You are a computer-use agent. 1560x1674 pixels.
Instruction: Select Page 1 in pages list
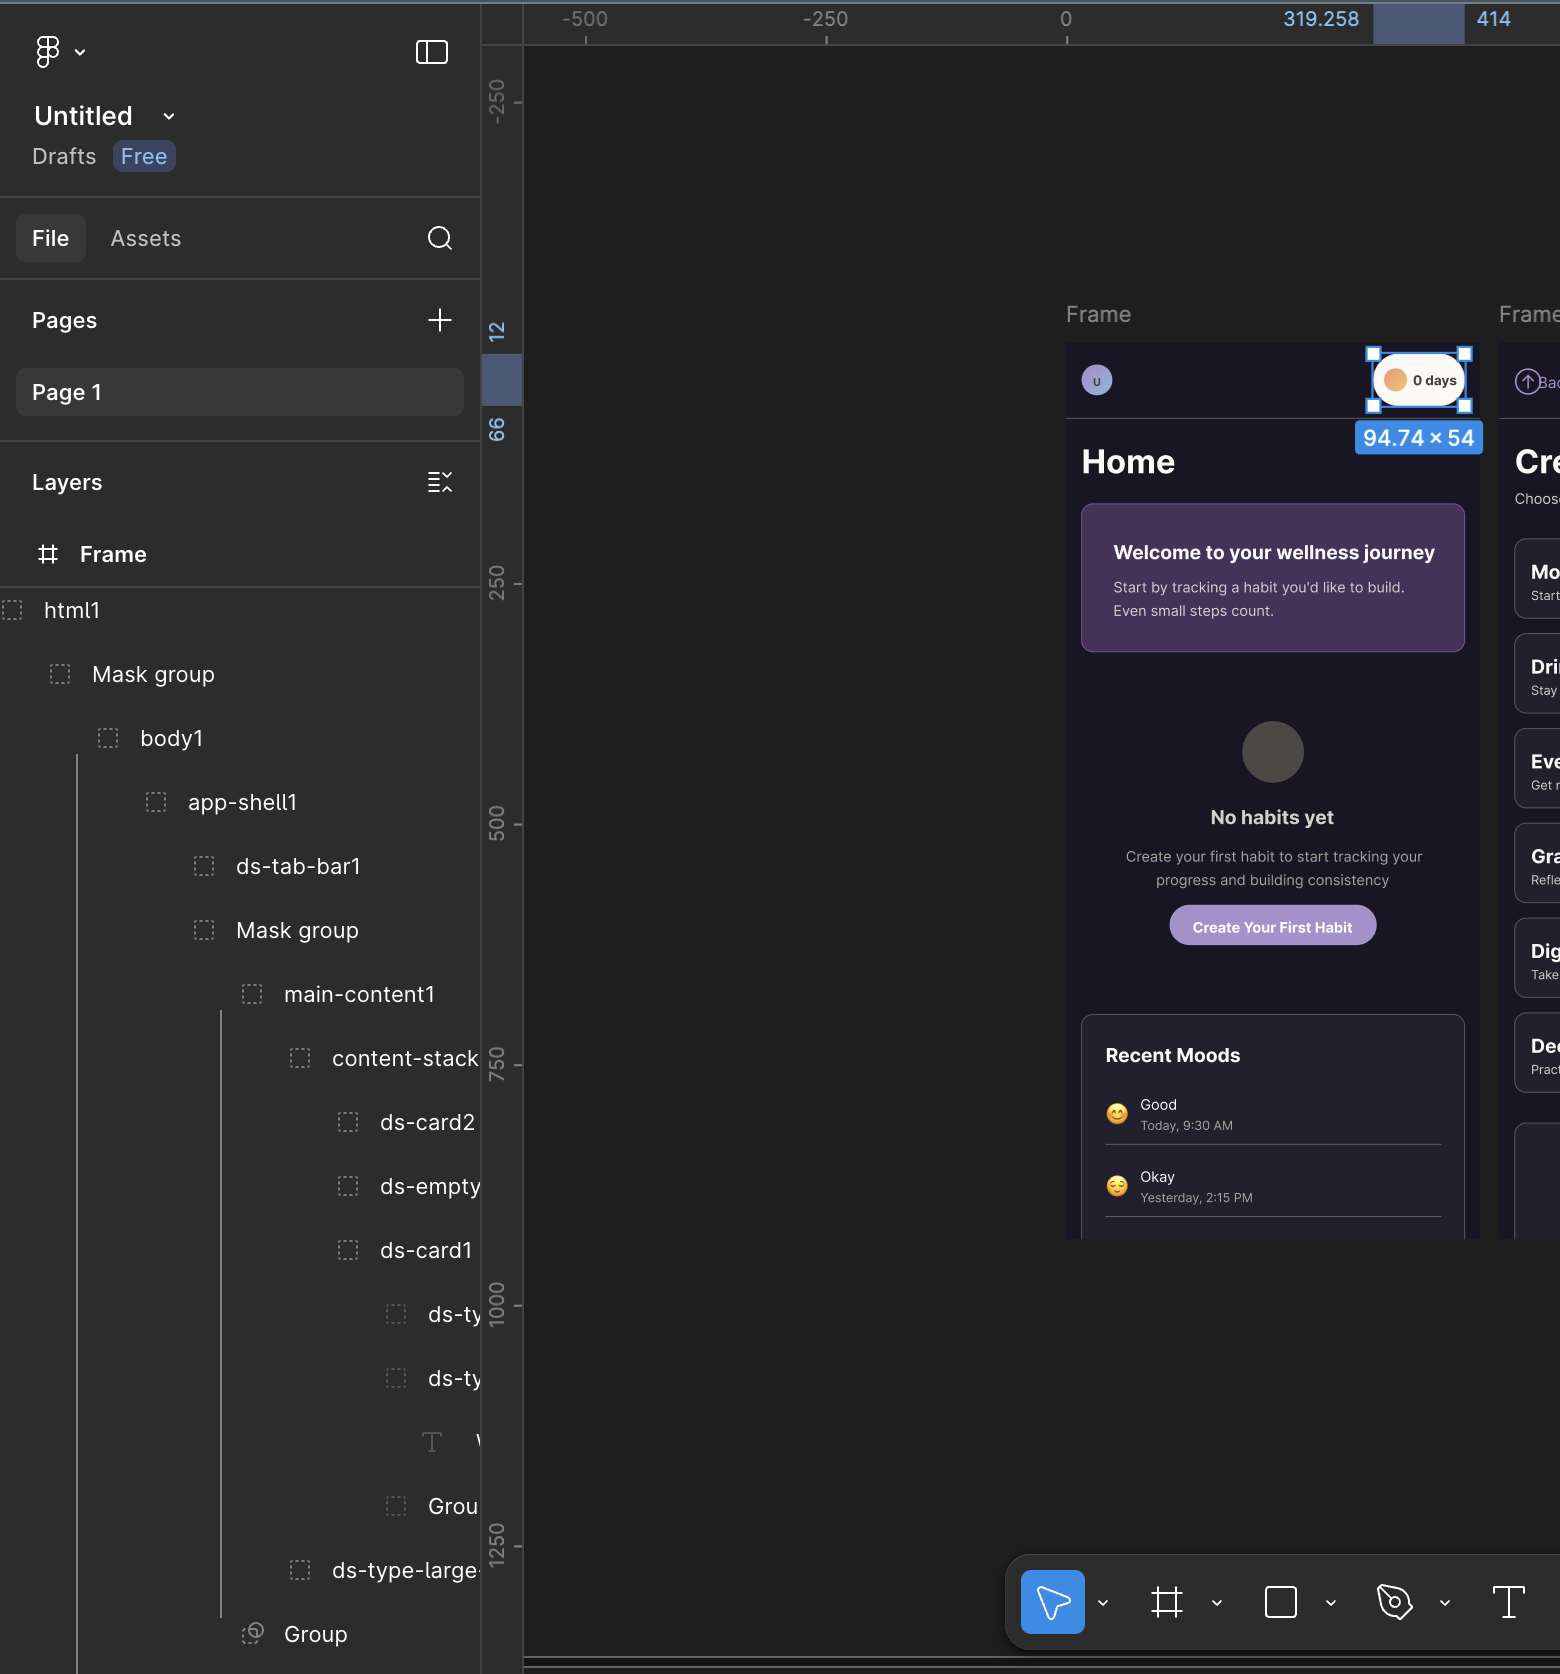(240, 392)
